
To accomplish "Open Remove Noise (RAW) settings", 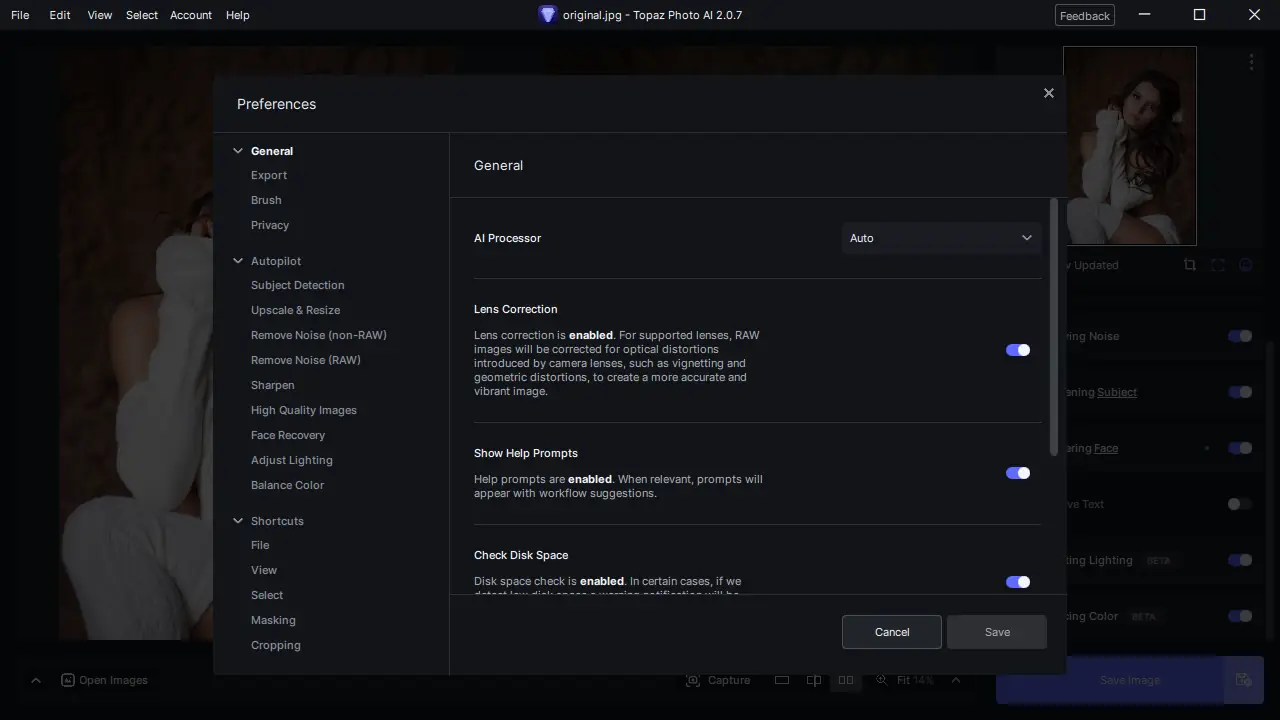I will (x=306, y=360).
